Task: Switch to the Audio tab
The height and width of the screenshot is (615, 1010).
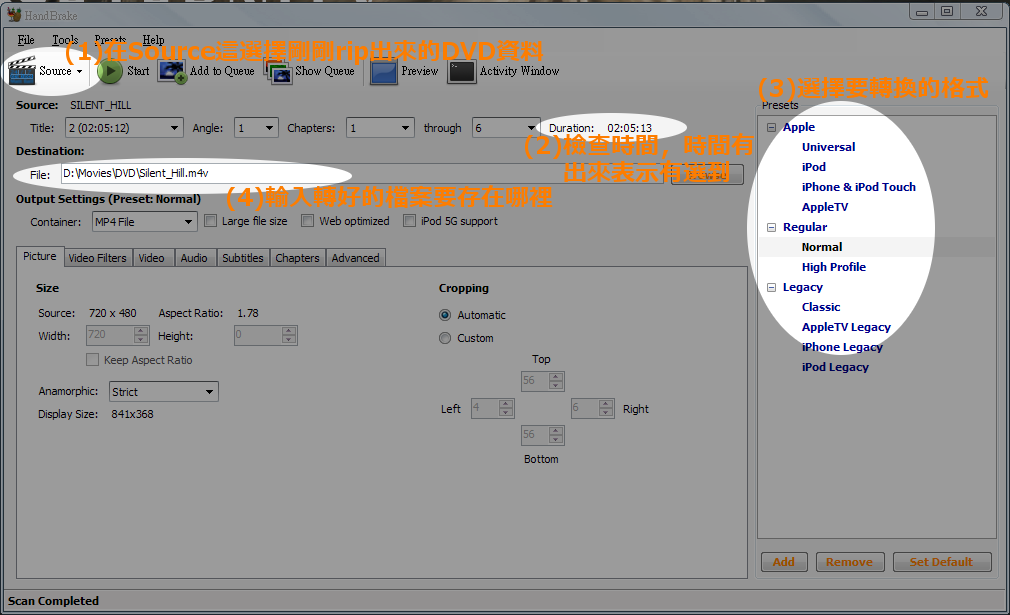Action: click(x=194, y=258)
